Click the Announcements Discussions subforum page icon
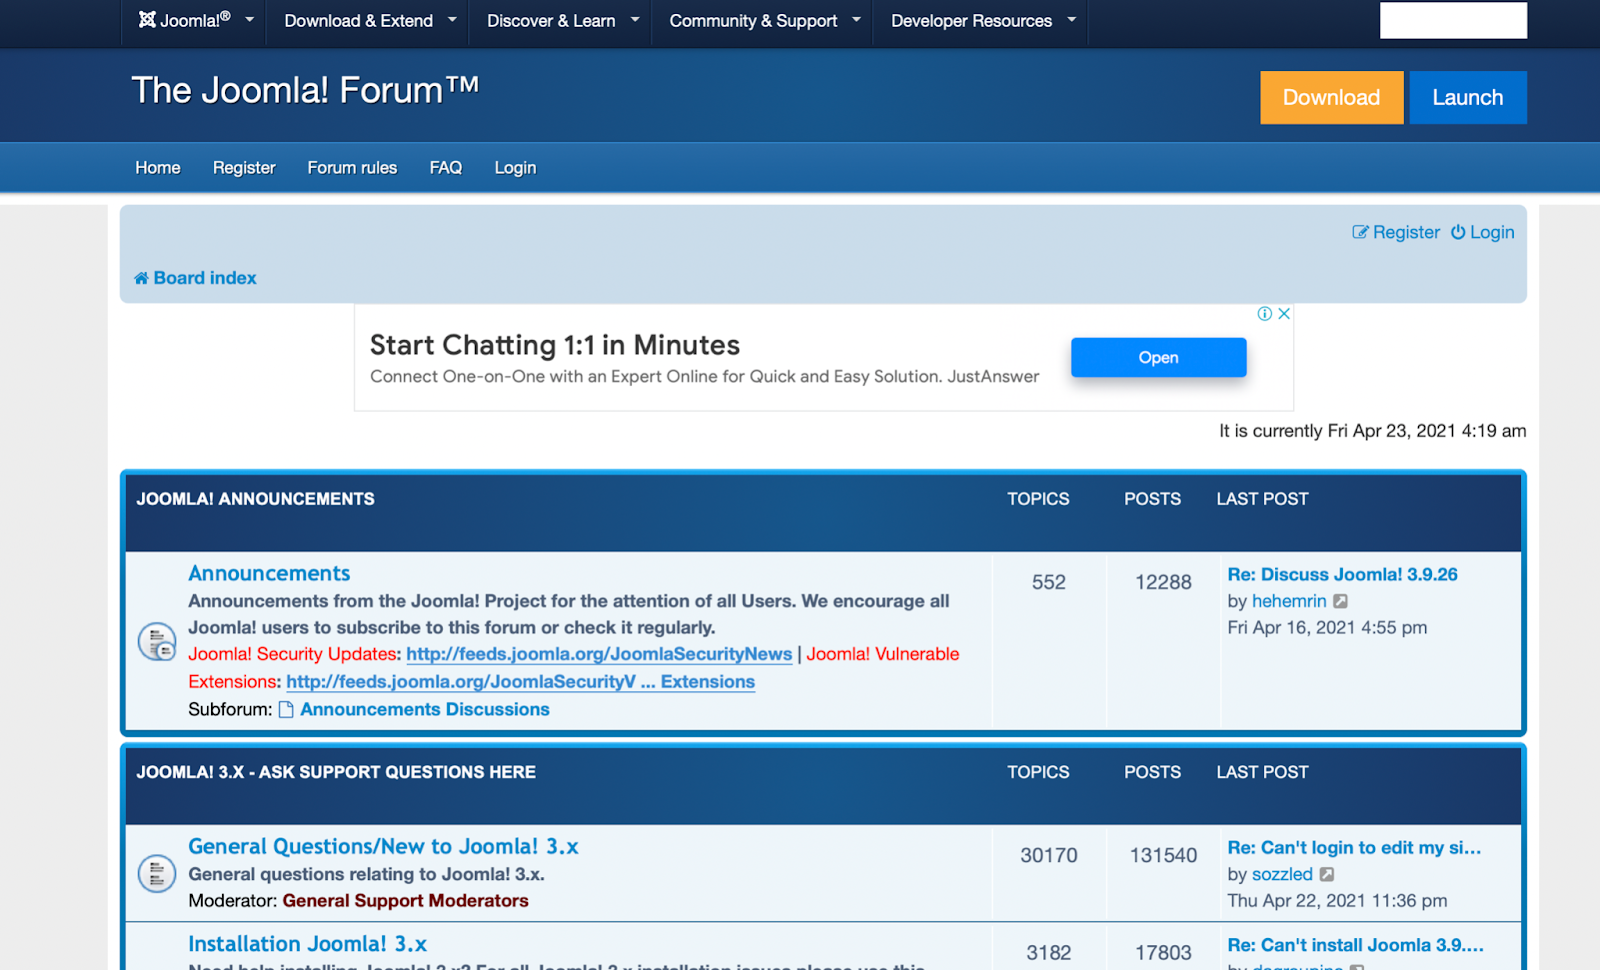The height and width of the screenshot is (970, 1600). (286, 709)
